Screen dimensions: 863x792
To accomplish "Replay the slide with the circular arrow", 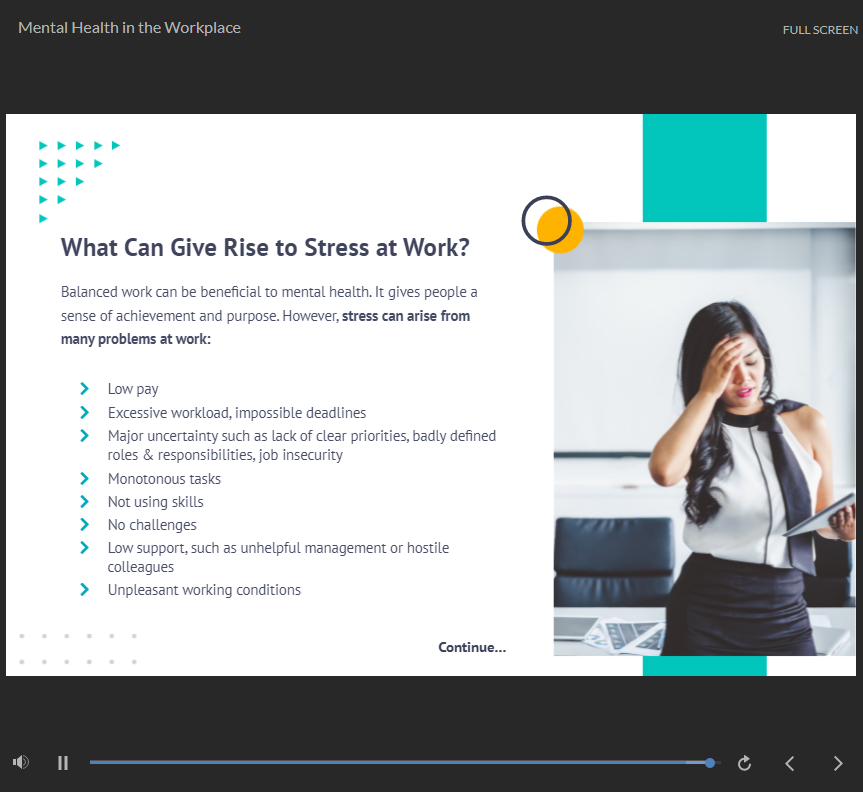I will pos(744,763).
